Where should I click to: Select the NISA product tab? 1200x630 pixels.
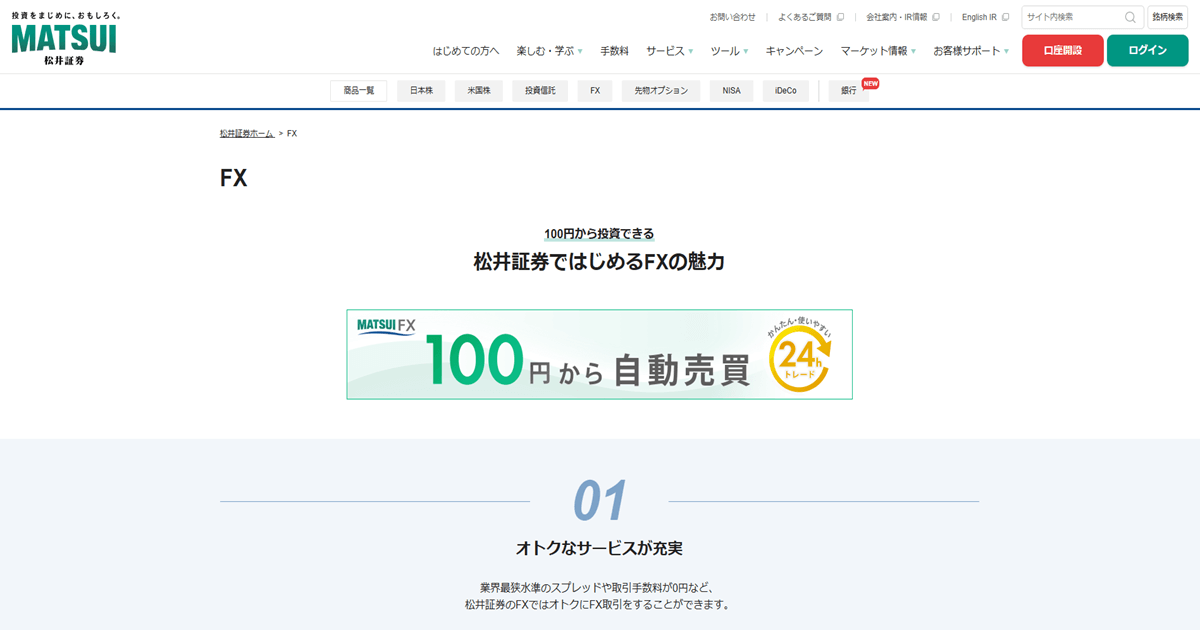(x=731, y=91)
